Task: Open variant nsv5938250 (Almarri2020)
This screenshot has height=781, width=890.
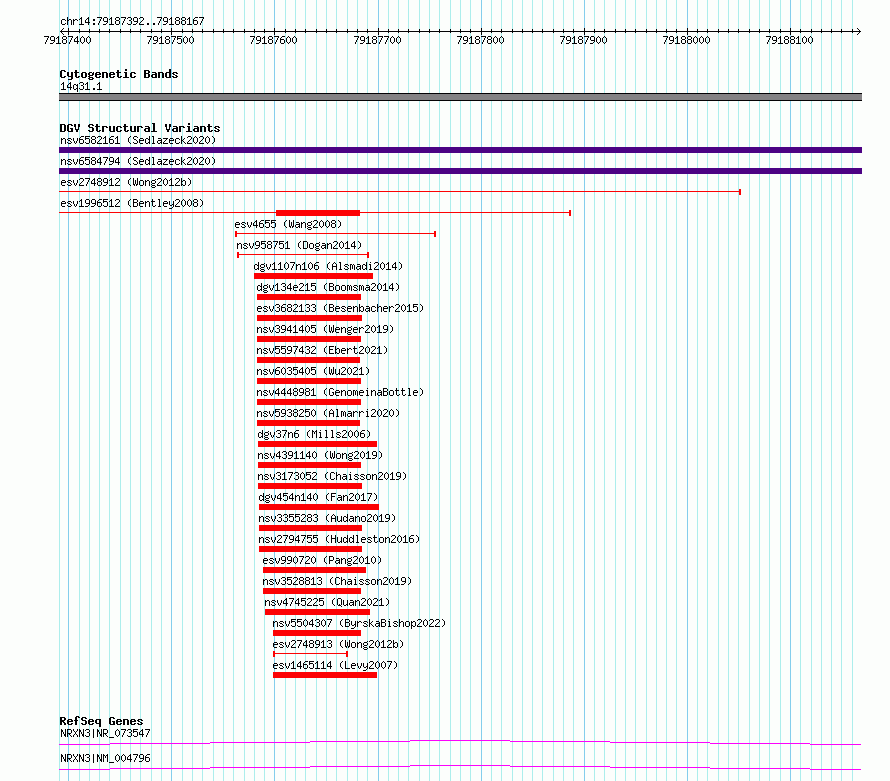Action: point(328,413)
